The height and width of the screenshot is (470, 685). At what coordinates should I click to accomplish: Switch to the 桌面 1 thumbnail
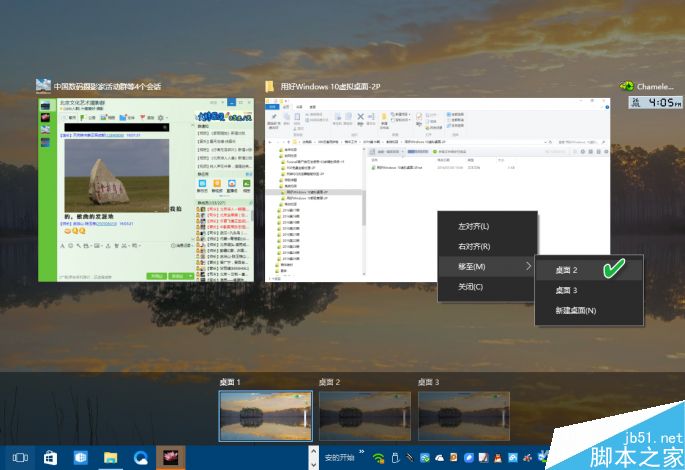pos(266,416)
